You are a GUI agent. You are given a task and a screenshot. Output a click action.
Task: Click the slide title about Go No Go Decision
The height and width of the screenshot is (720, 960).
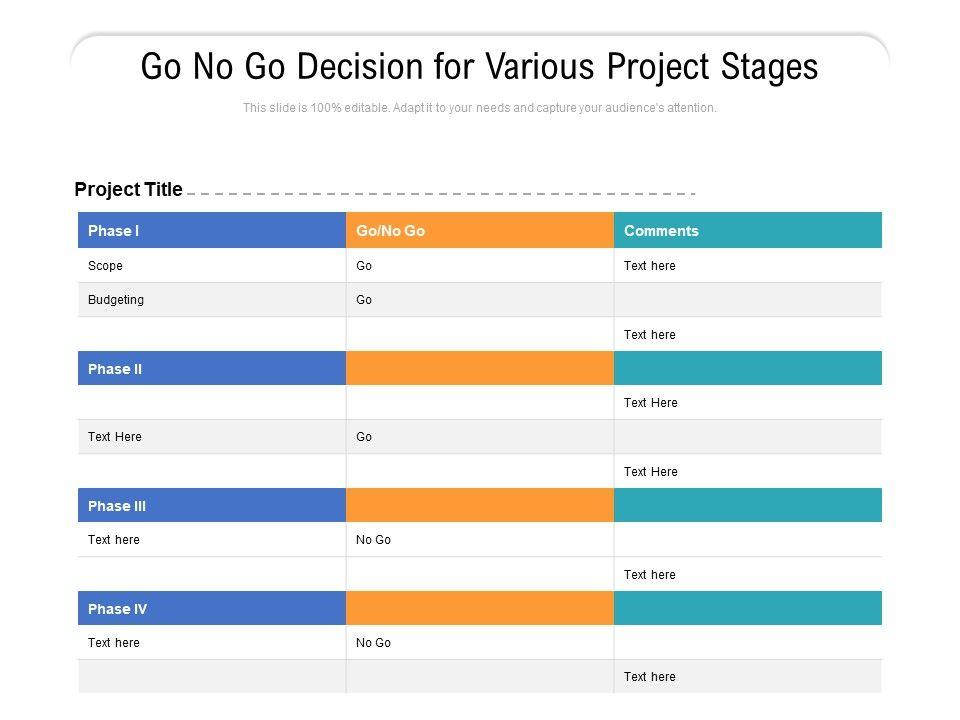[x=479, y=67]
